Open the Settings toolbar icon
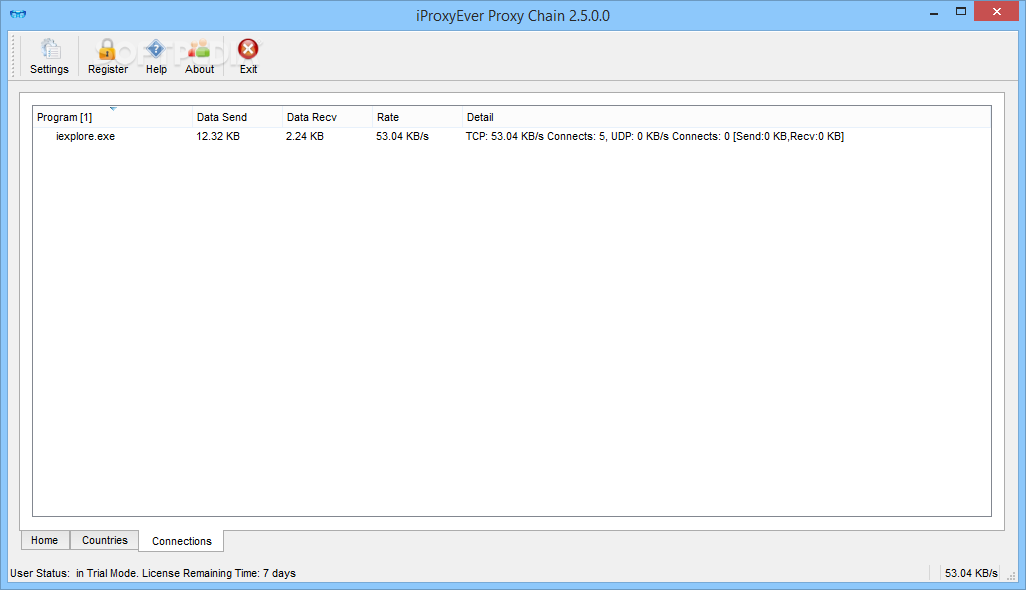This screenshot has height=590, width=1026. (49, 56)
